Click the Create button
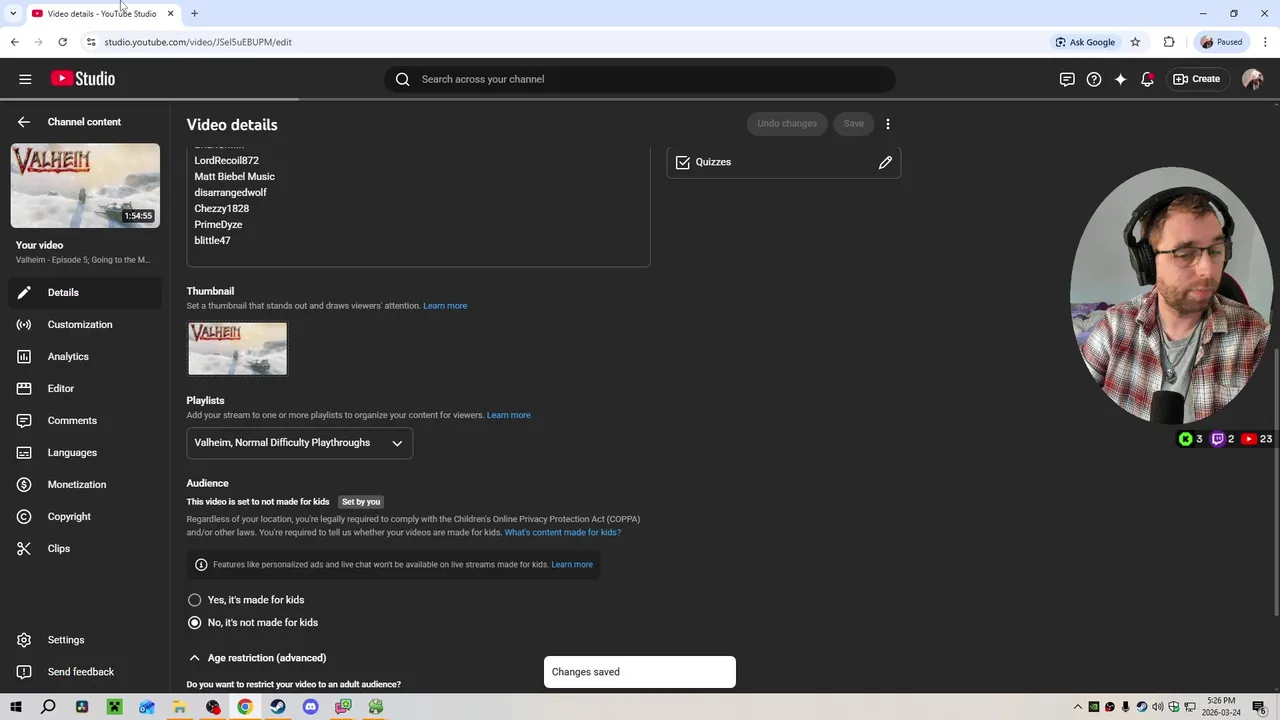The image size is (1280, 720). [1197, 79]
